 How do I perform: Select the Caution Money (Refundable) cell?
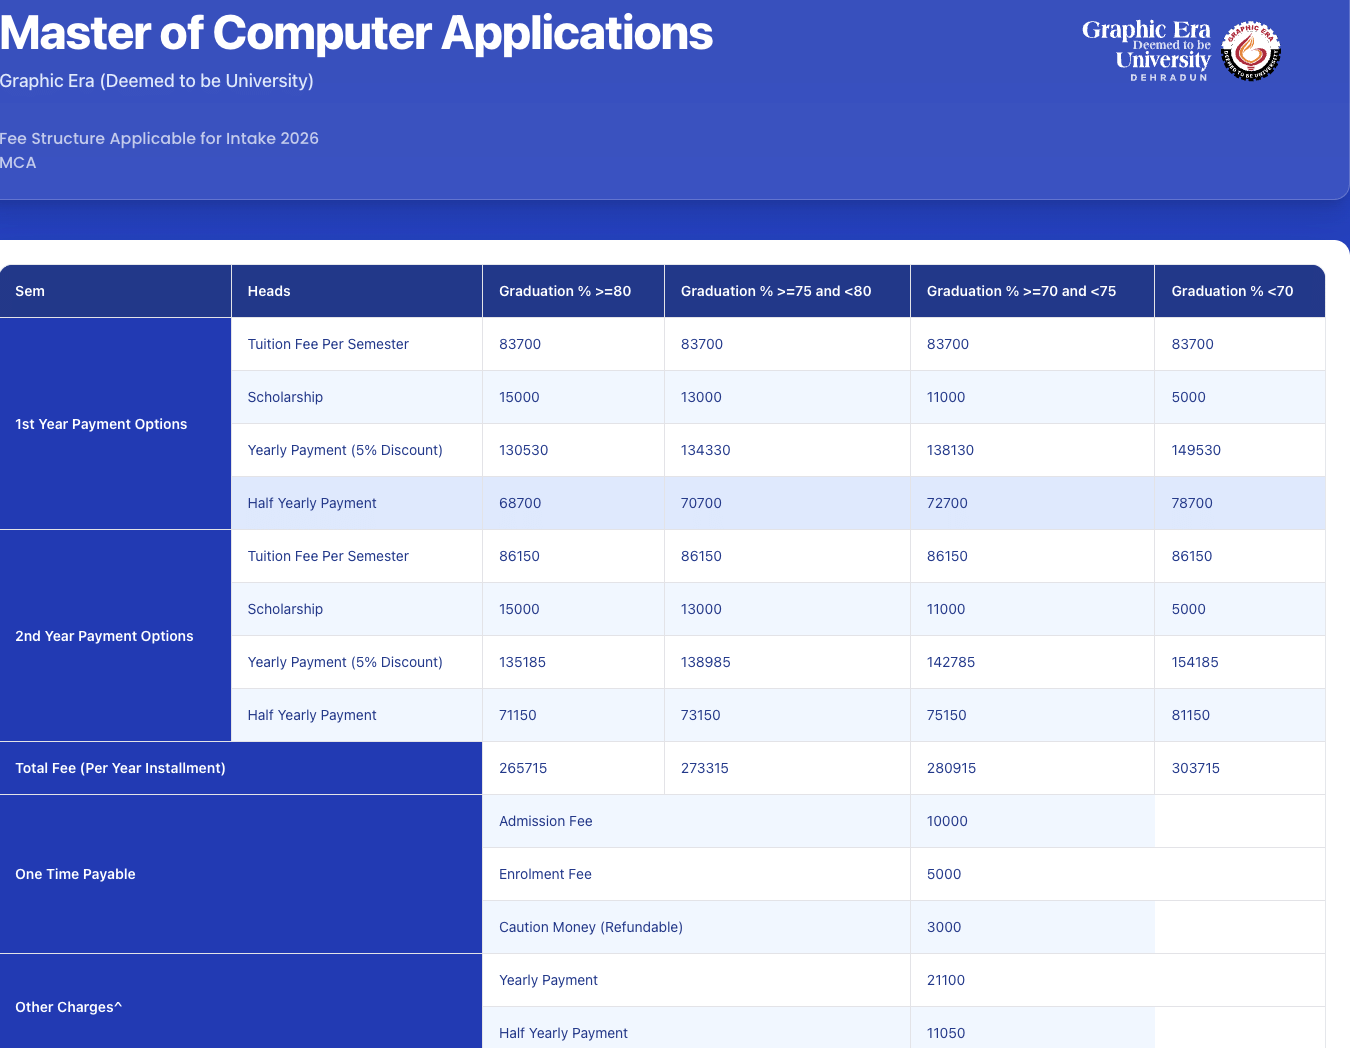[x=591, y=927]
